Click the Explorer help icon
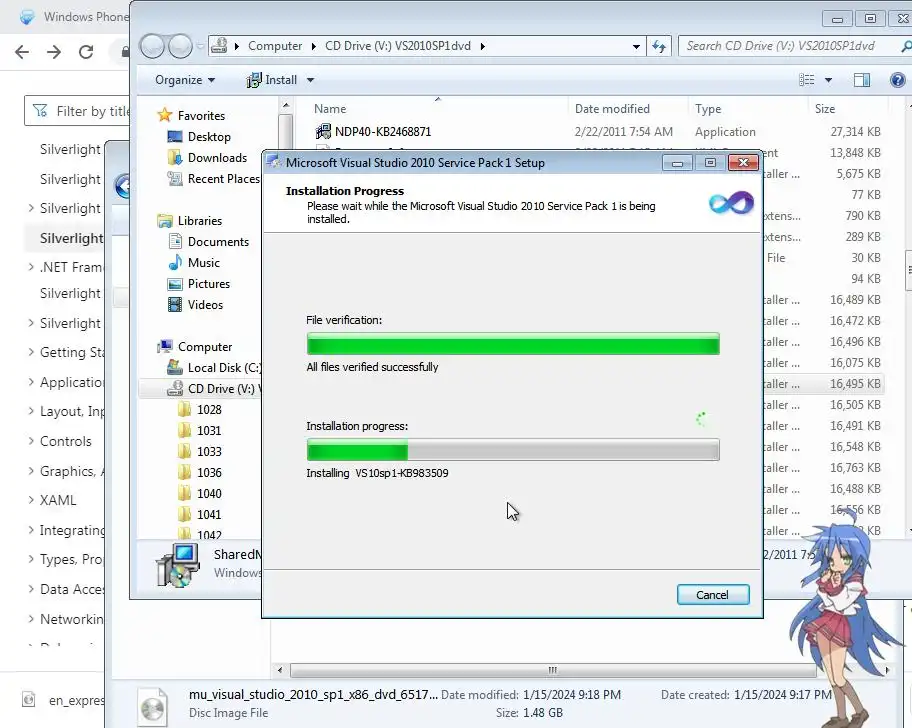The height and width of the screenshot is (728, 912). click(897, 80)
